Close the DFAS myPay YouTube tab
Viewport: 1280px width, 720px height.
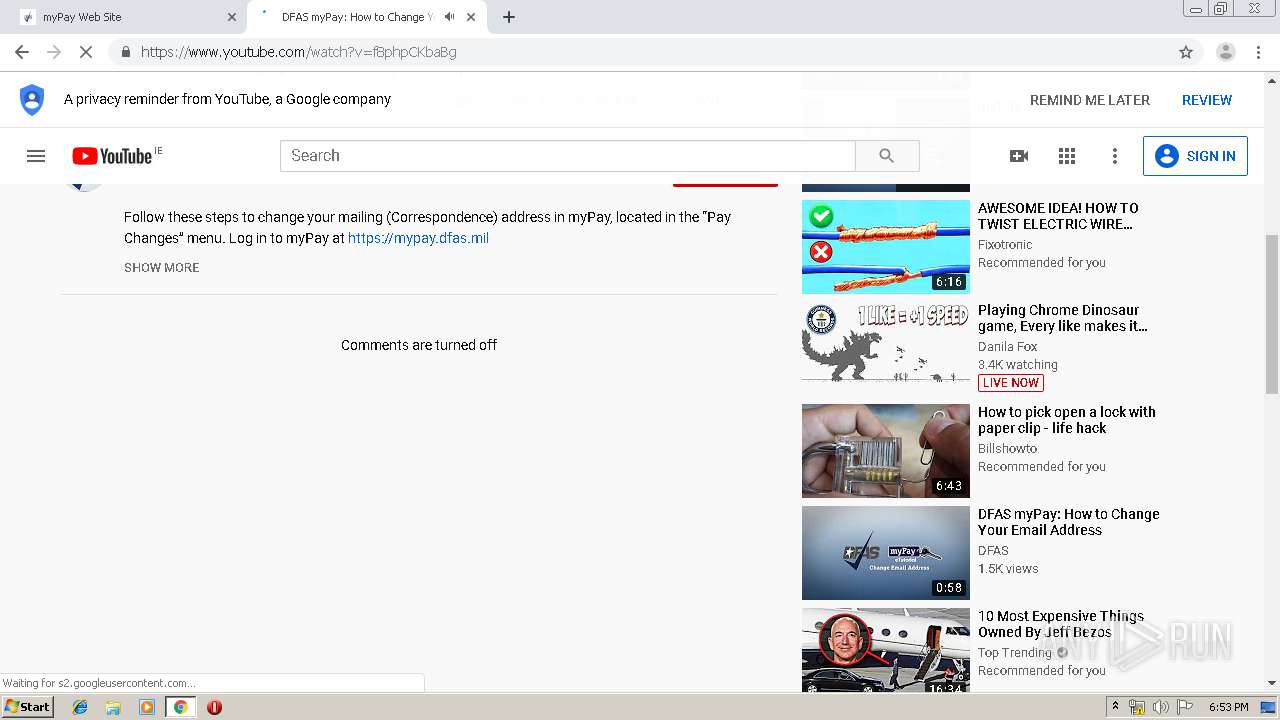(x=471, y=17)
